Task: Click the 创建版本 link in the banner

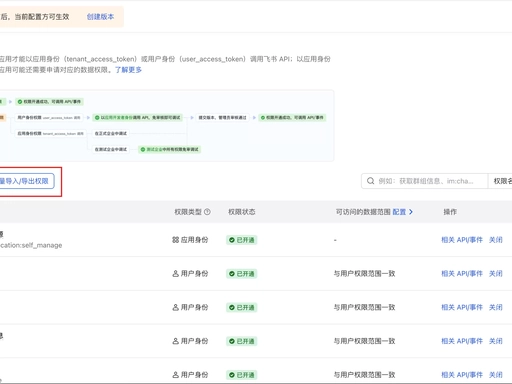Action: tap(100, 17)
